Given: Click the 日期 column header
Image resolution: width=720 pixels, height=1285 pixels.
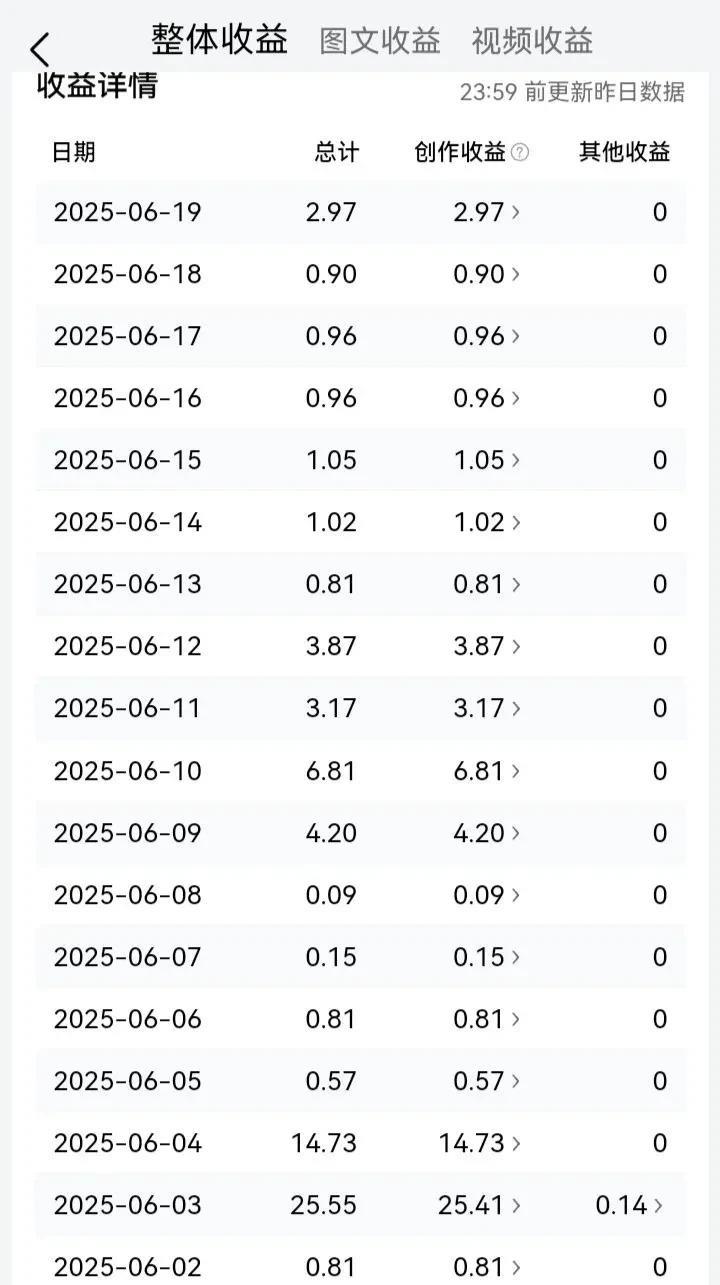Looking at the screenshot, I should (74, 152).
